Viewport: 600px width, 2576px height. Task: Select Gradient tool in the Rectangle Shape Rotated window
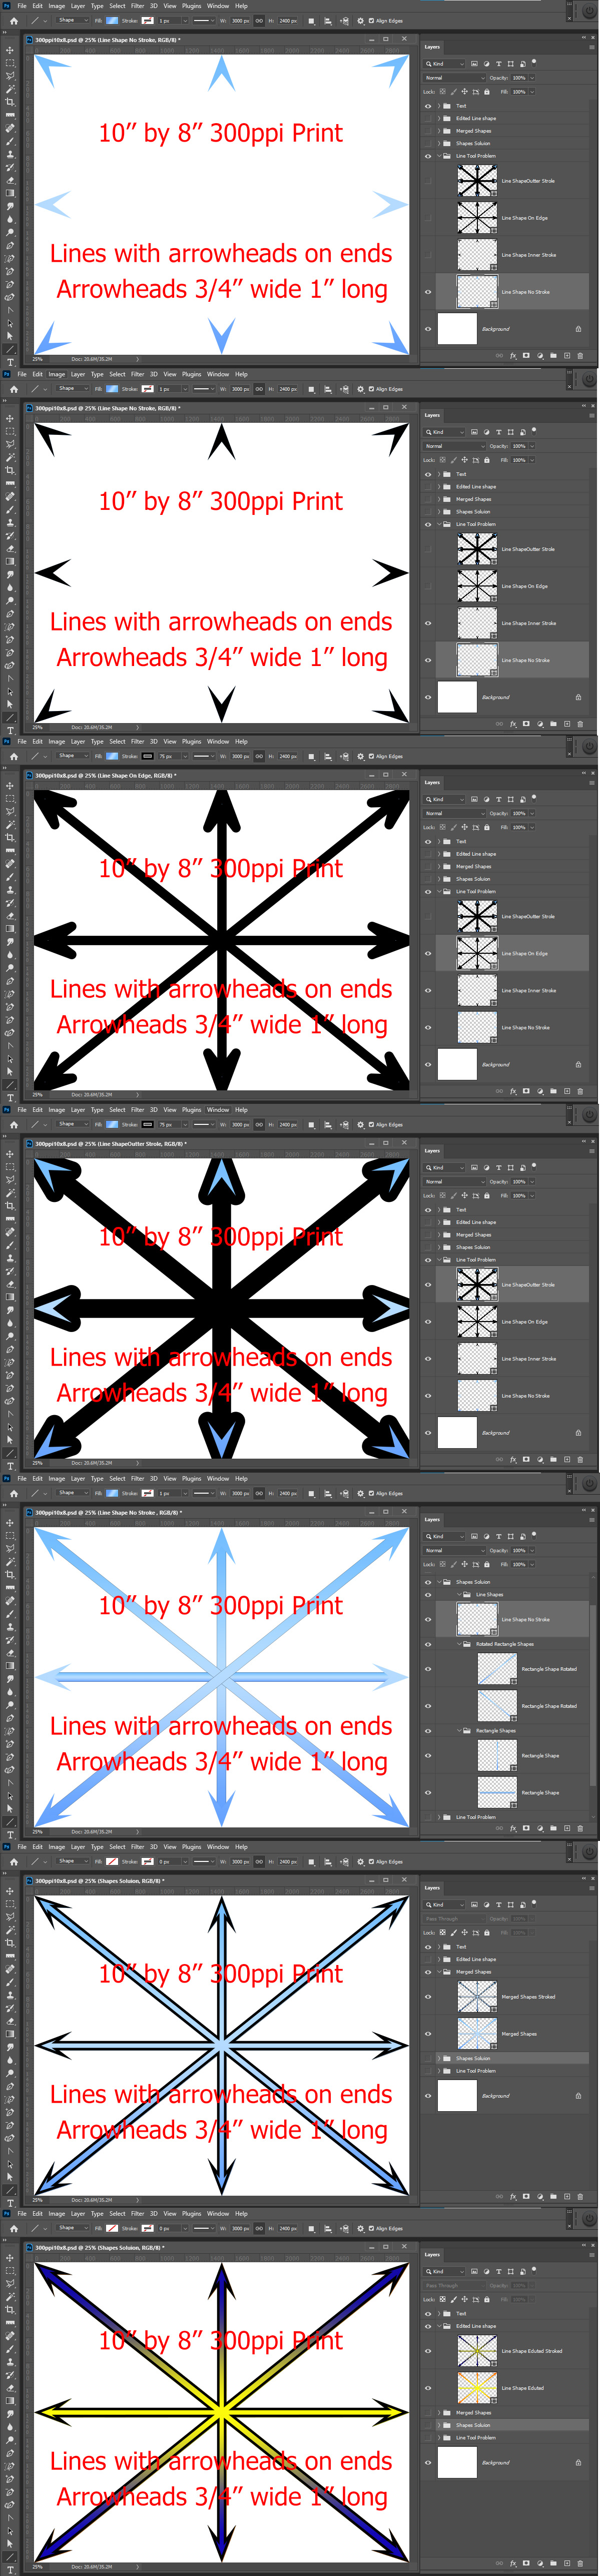(x=10, y=1666)
